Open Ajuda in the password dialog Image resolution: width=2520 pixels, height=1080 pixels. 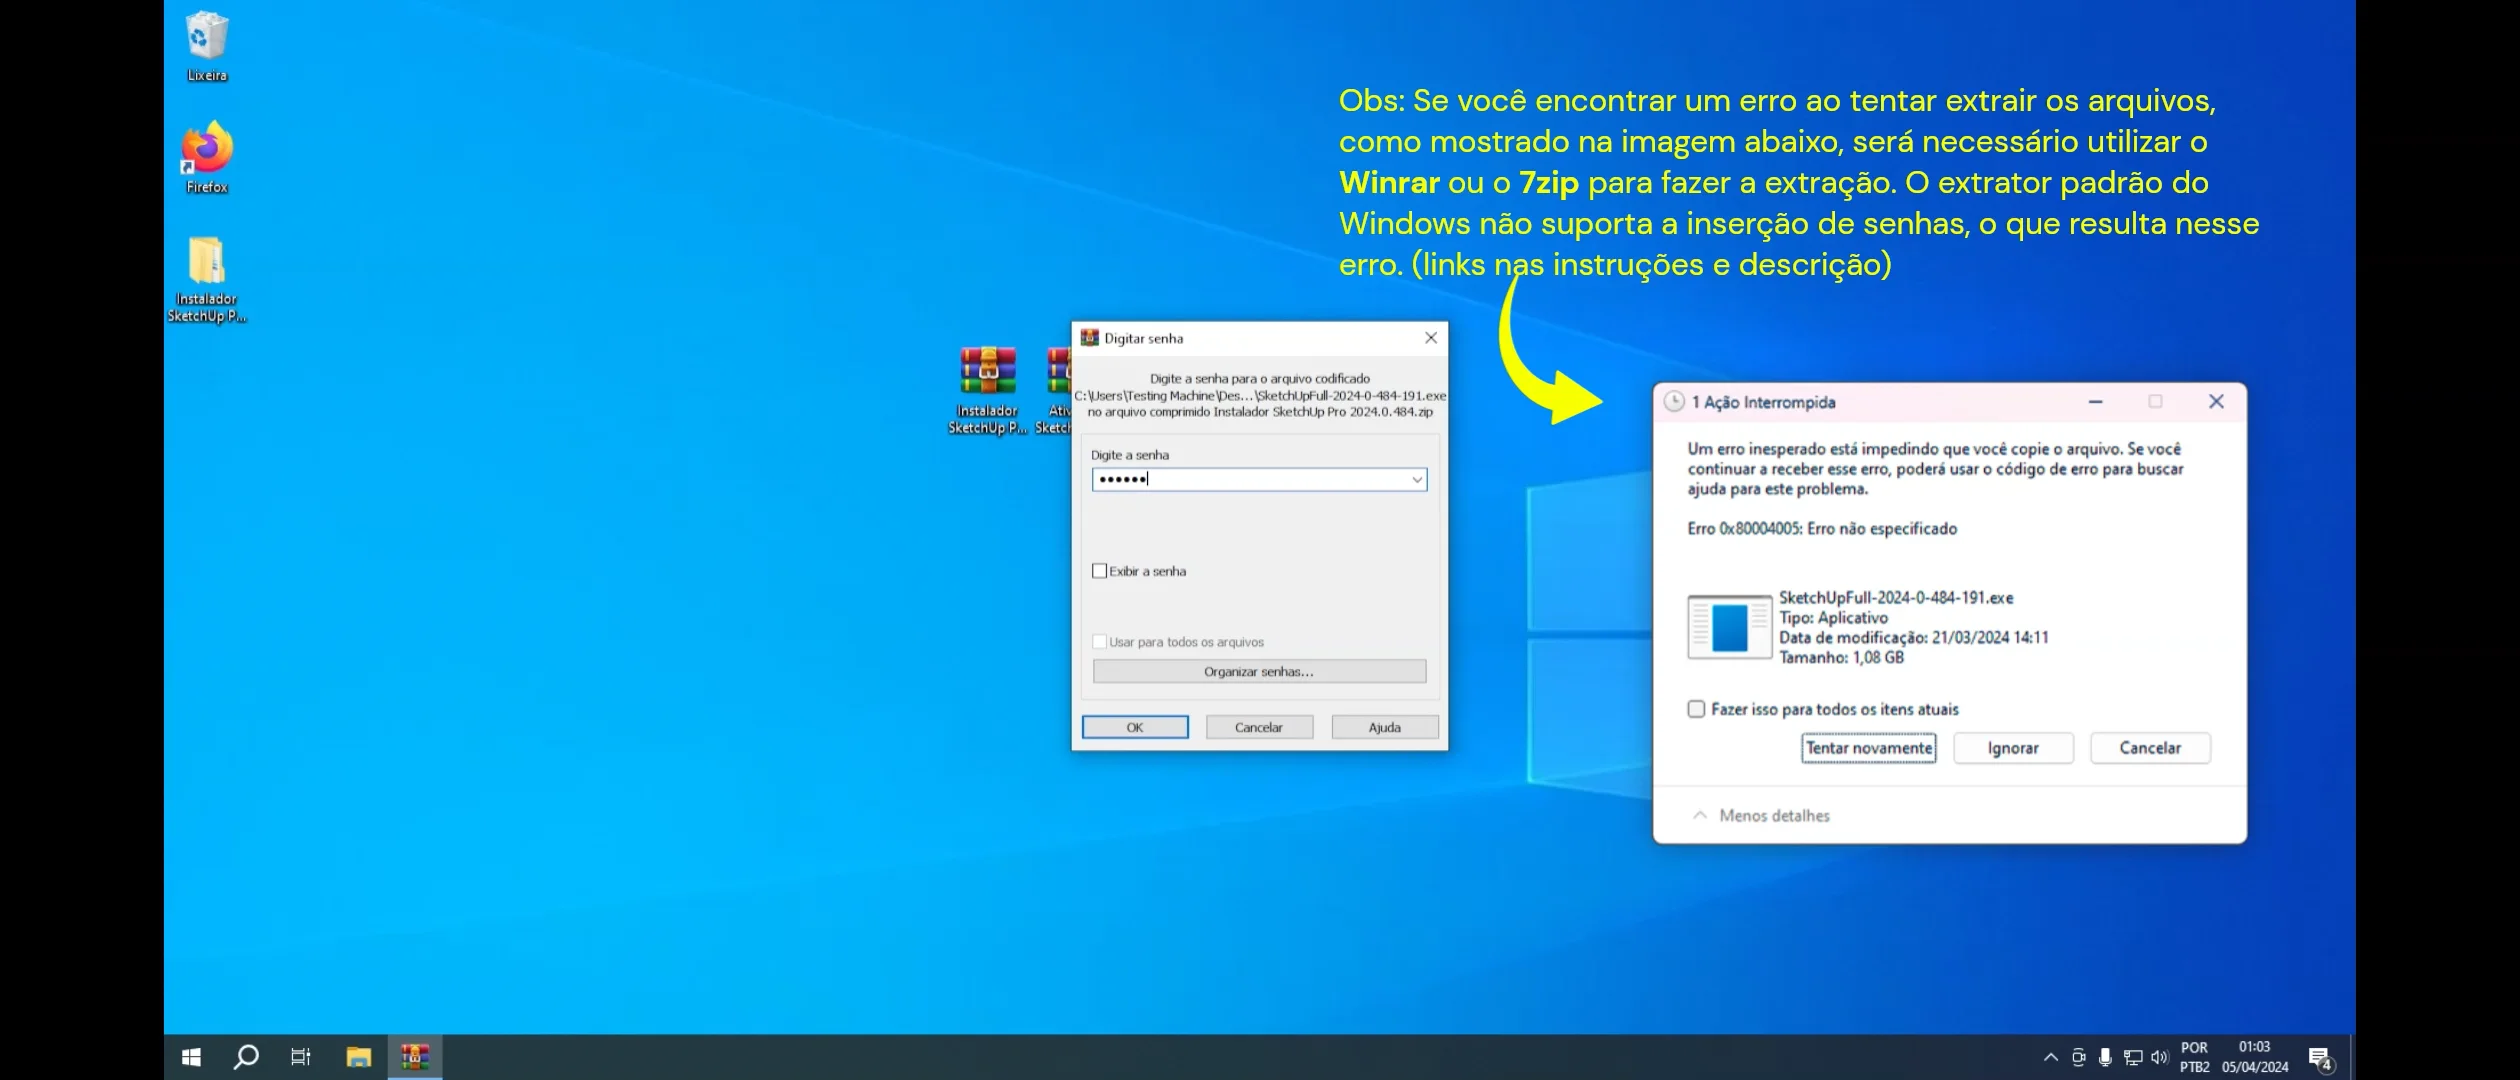pyautogui.click(x=1385, y=727)
